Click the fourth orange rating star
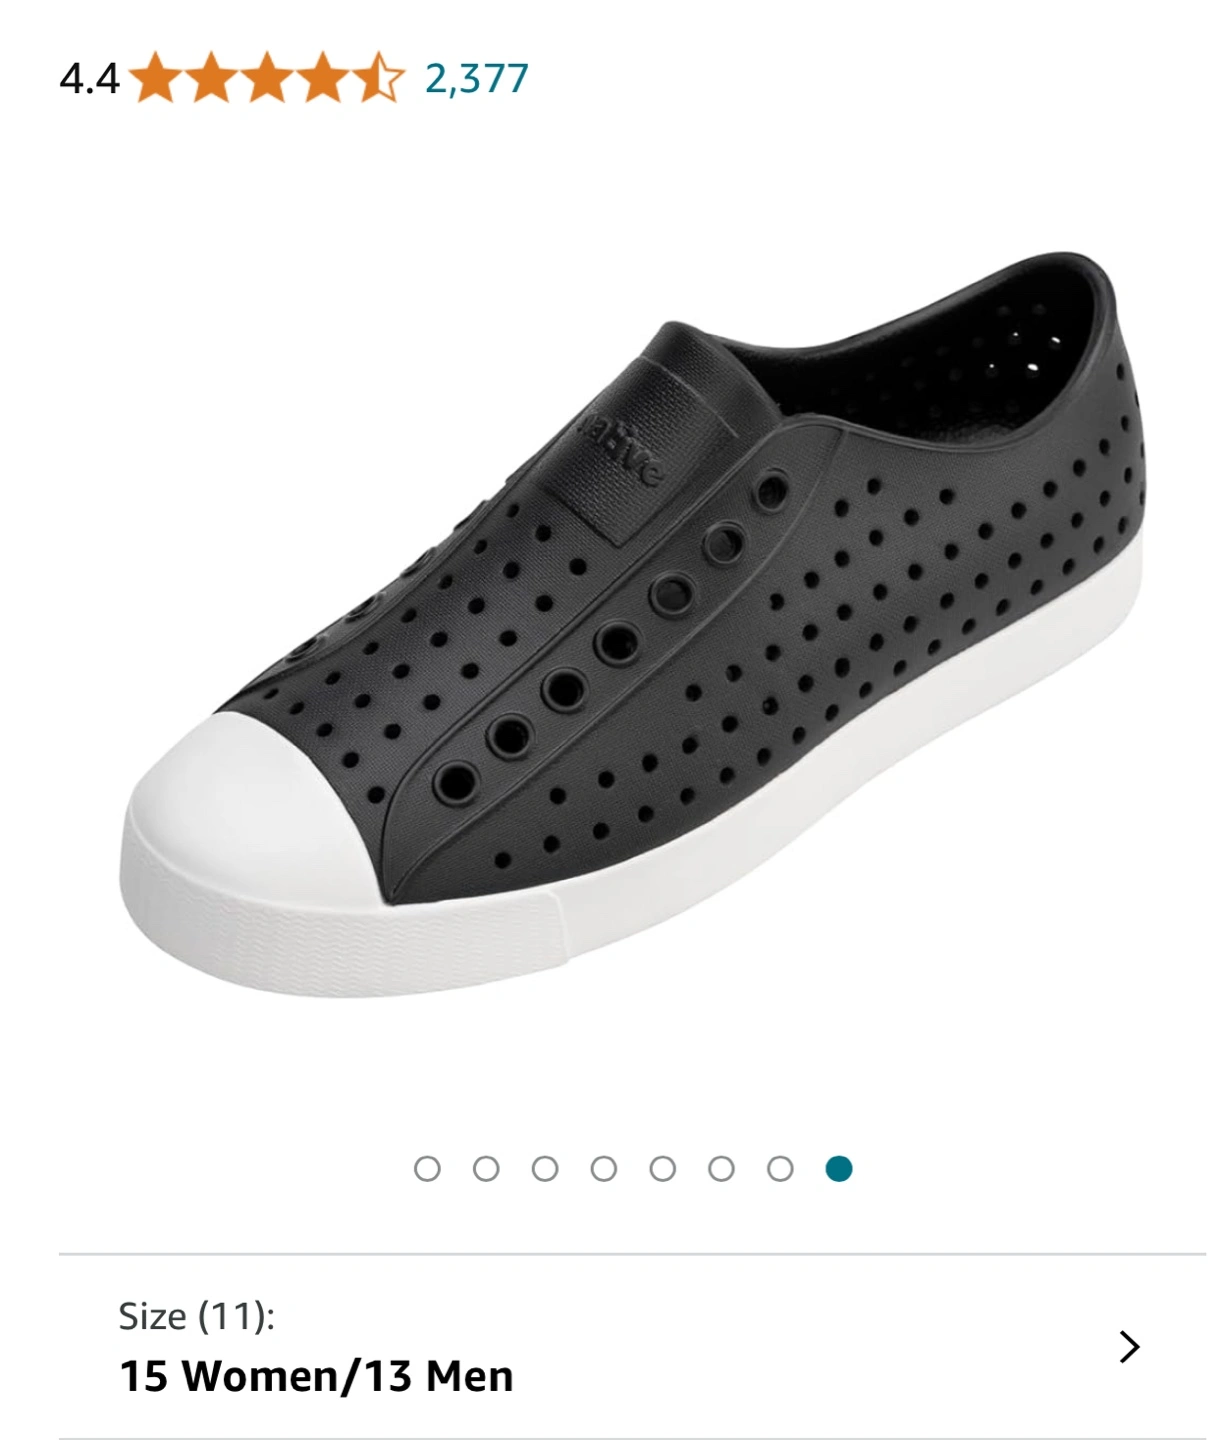The image size is (1224, 1440). [323, 79]
